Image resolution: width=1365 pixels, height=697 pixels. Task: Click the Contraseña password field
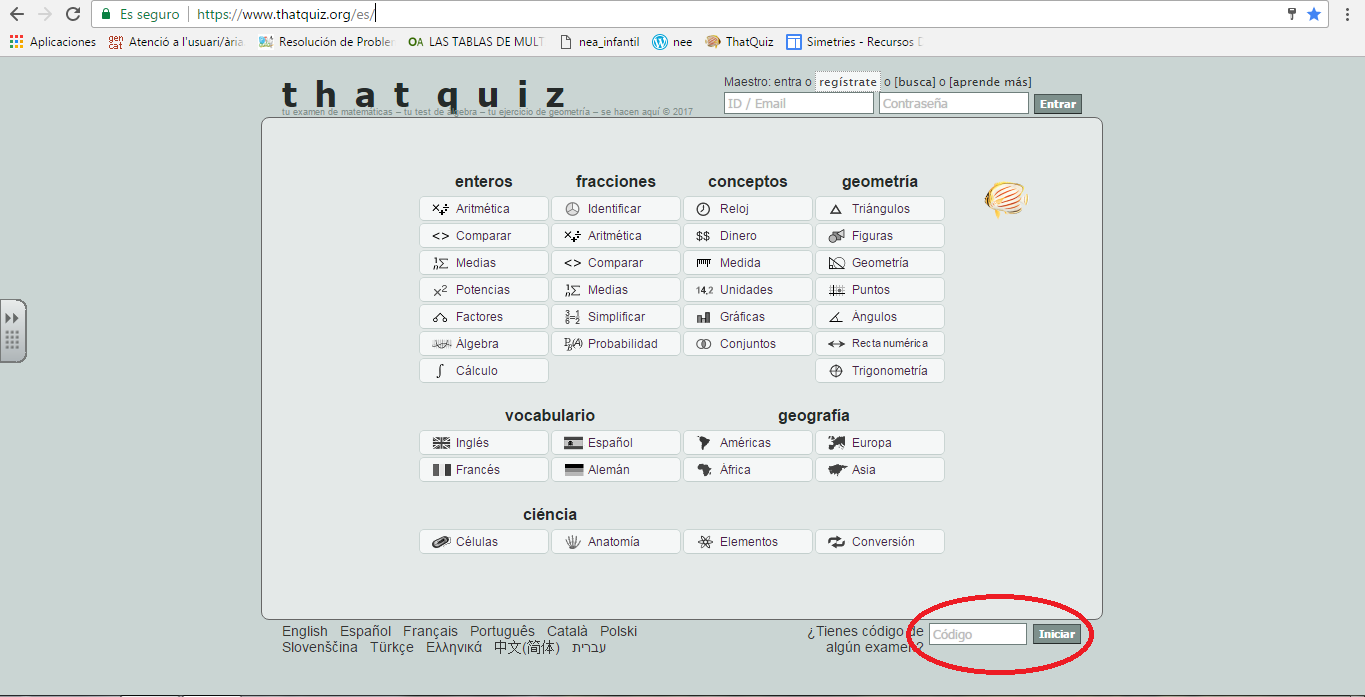click(953, 104)
